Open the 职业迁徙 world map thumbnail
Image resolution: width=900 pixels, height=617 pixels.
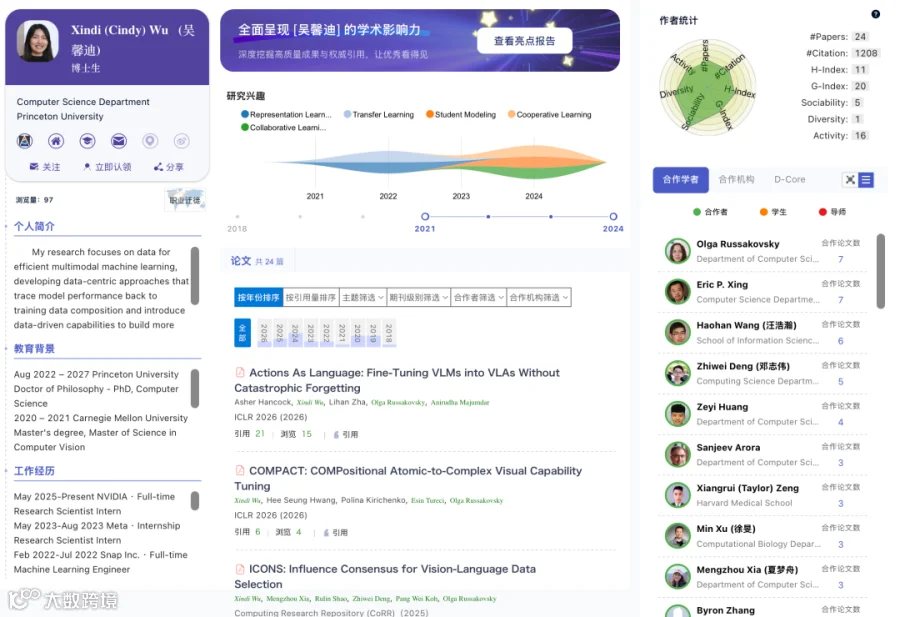click(185, 200)
